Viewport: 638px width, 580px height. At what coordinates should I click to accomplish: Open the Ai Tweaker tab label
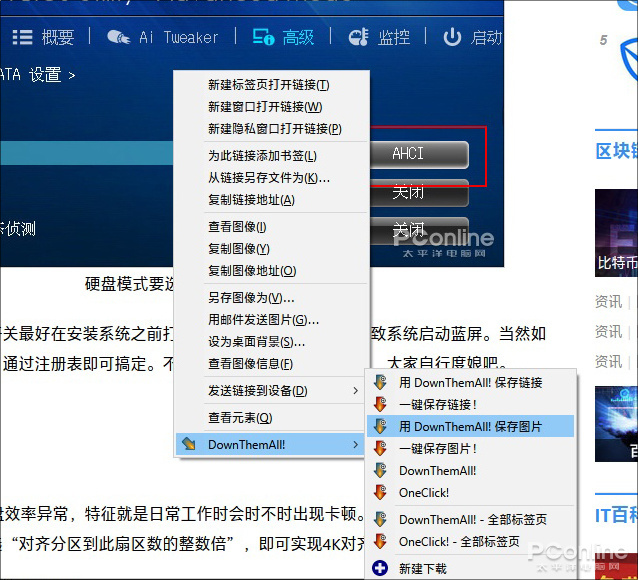pos(179,37)
